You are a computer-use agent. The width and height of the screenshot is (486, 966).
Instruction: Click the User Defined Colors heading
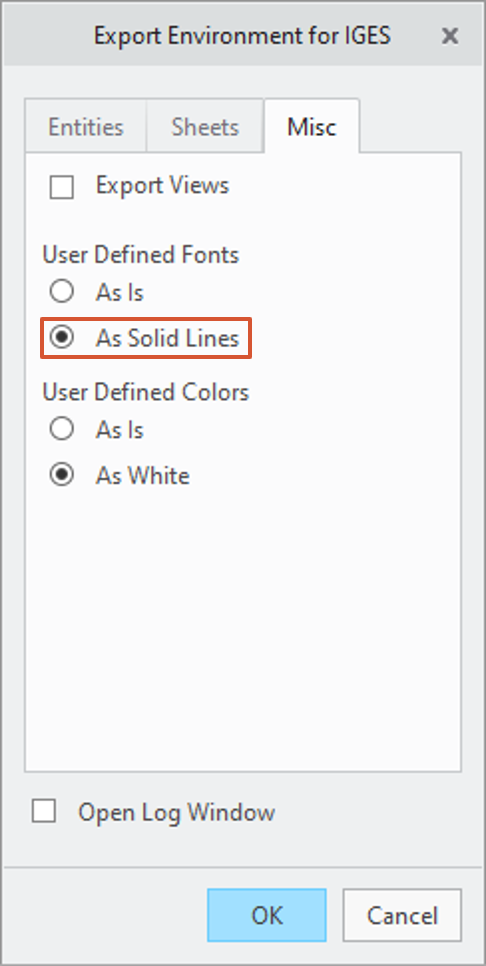pyautogui.click(x=145, y=392)
